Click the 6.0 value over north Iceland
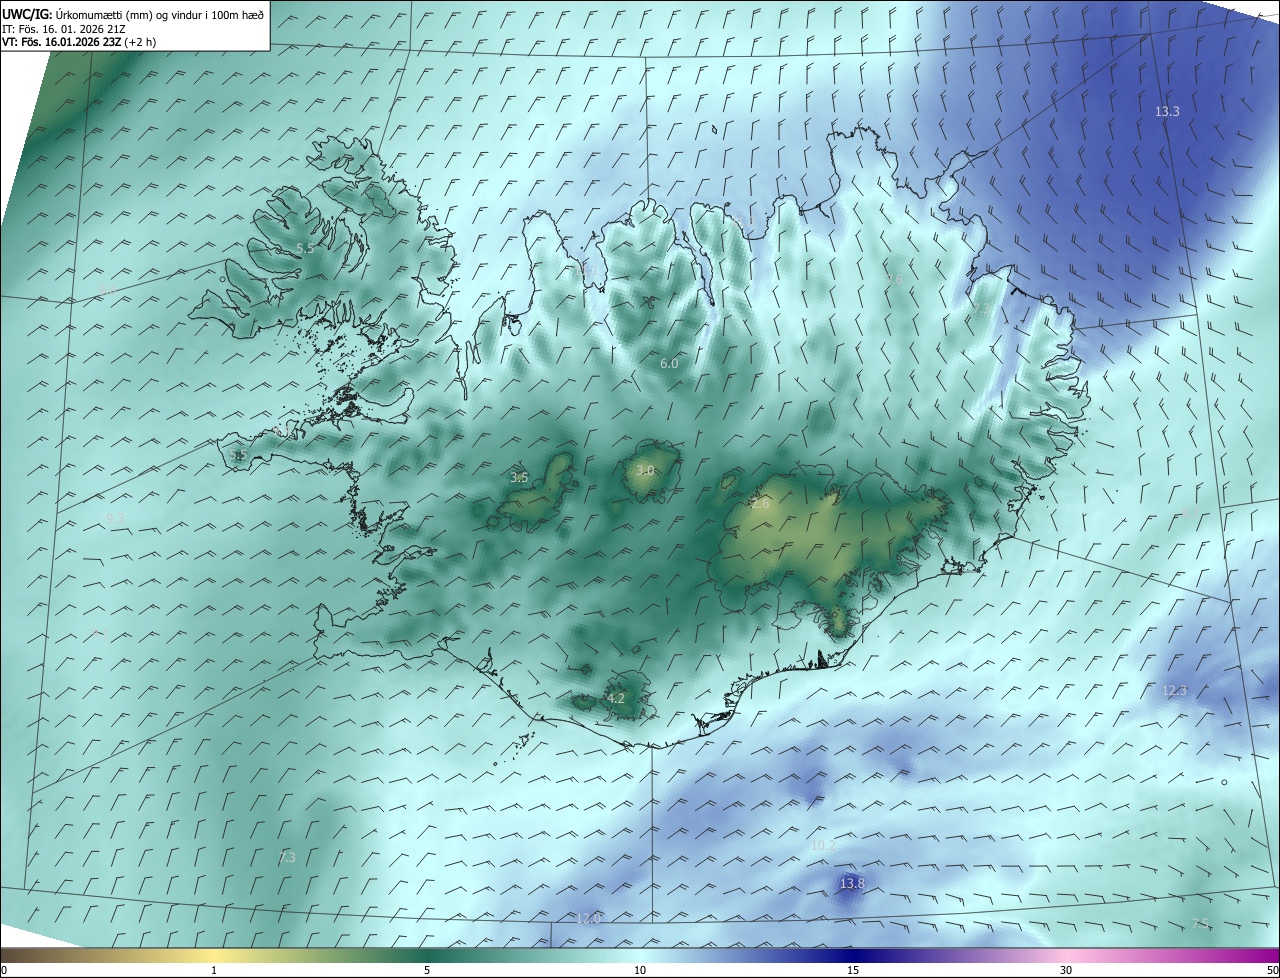 click(x=669, y=364)
